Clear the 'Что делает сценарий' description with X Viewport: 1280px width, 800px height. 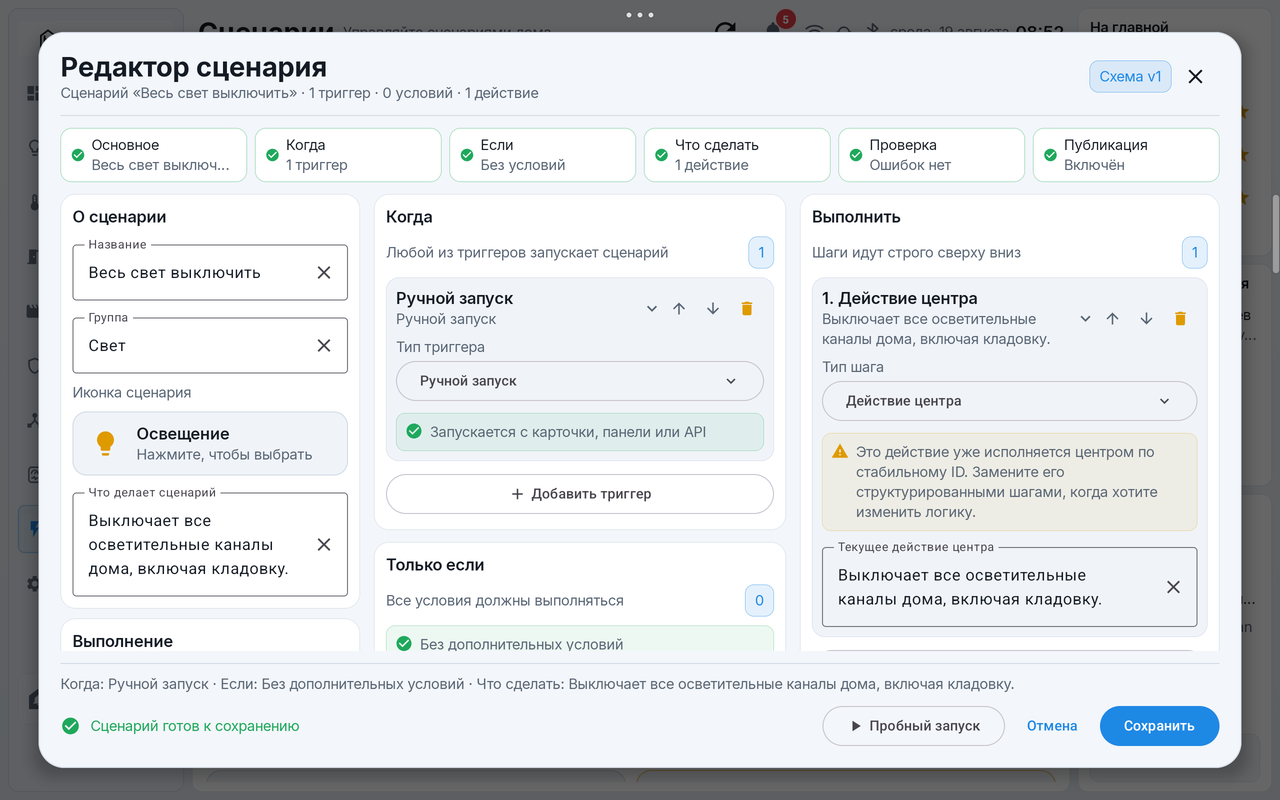click(x=324, y=545)
